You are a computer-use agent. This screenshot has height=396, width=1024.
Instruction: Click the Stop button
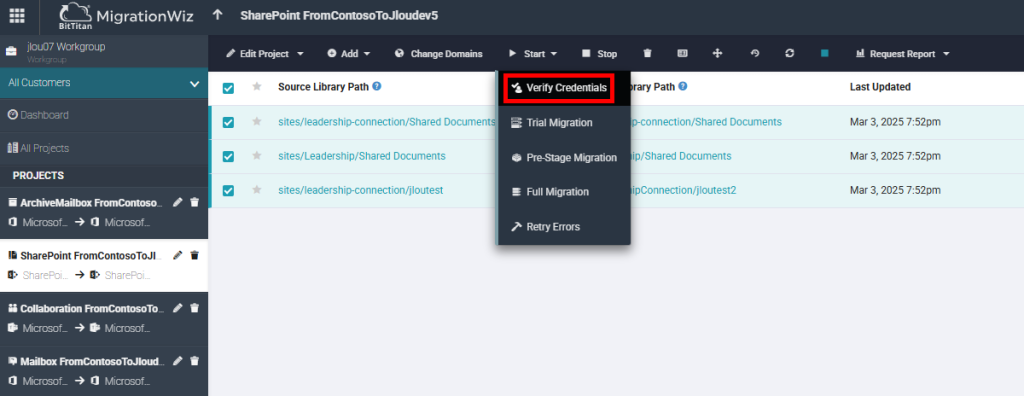[600, 54]
